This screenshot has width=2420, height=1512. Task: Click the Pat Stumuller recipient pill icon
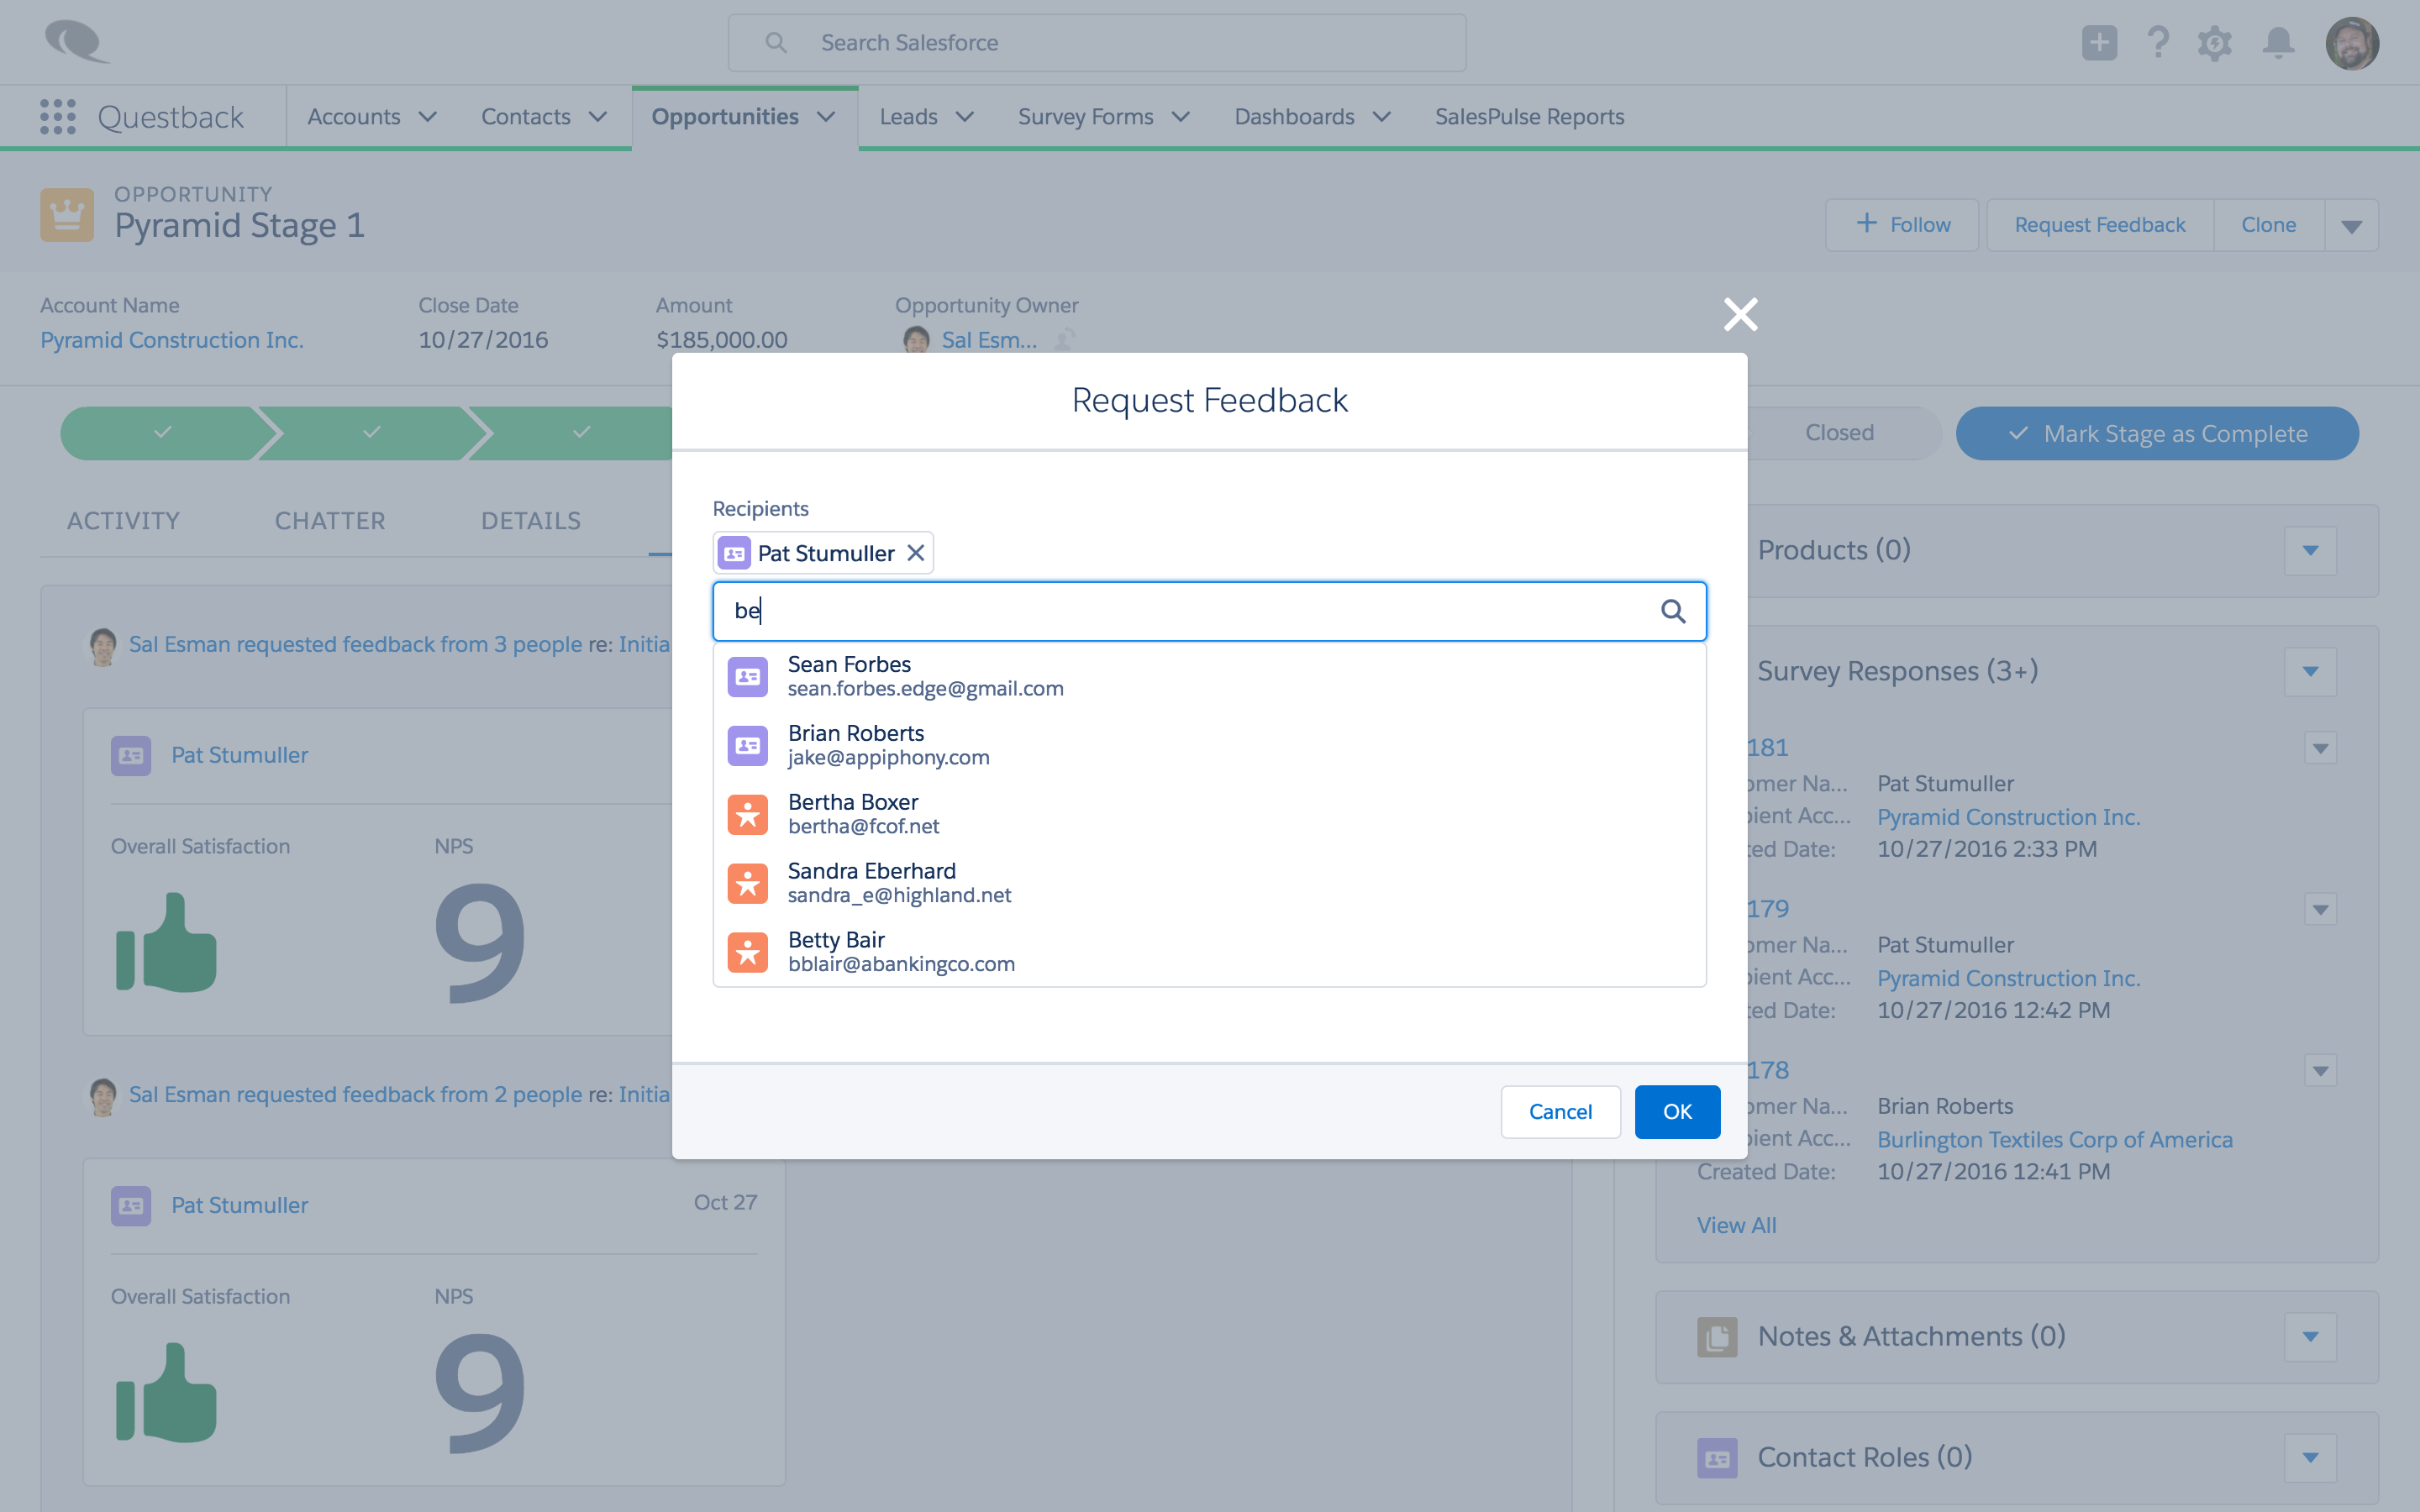pyautogui.click(x=734, y=553)
